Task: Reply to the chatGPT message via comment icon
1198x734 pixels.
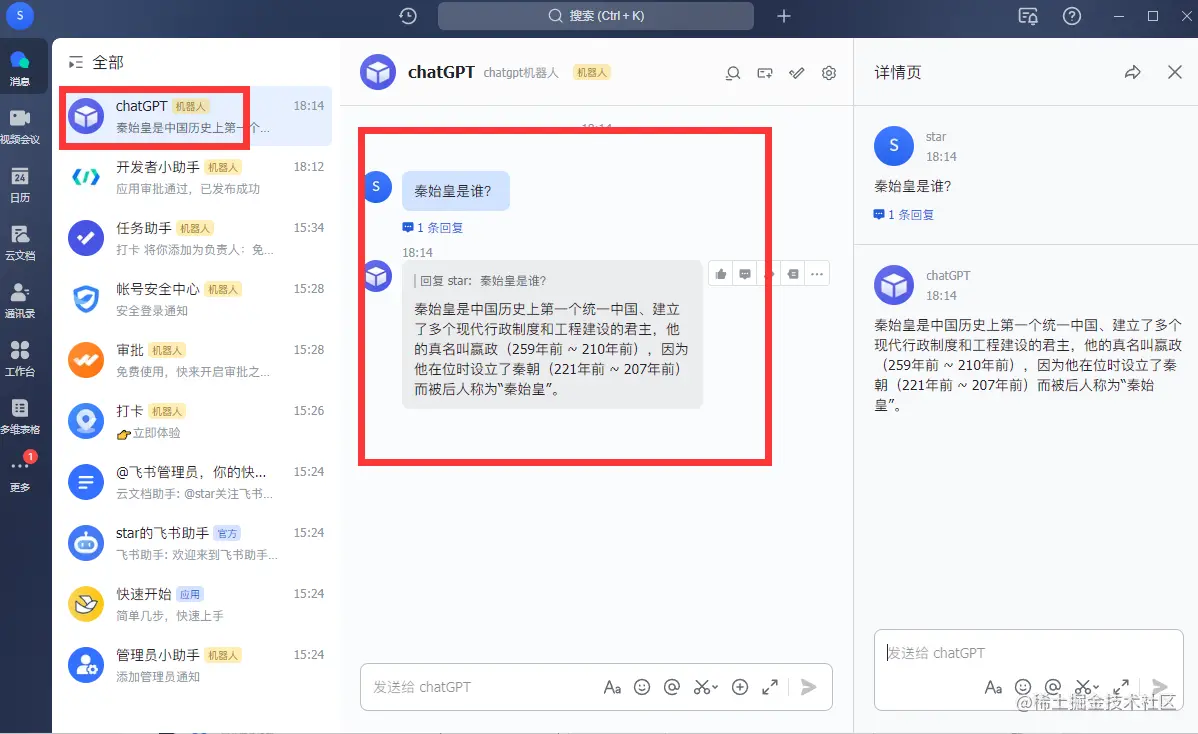Action: (x=744, y=273)
